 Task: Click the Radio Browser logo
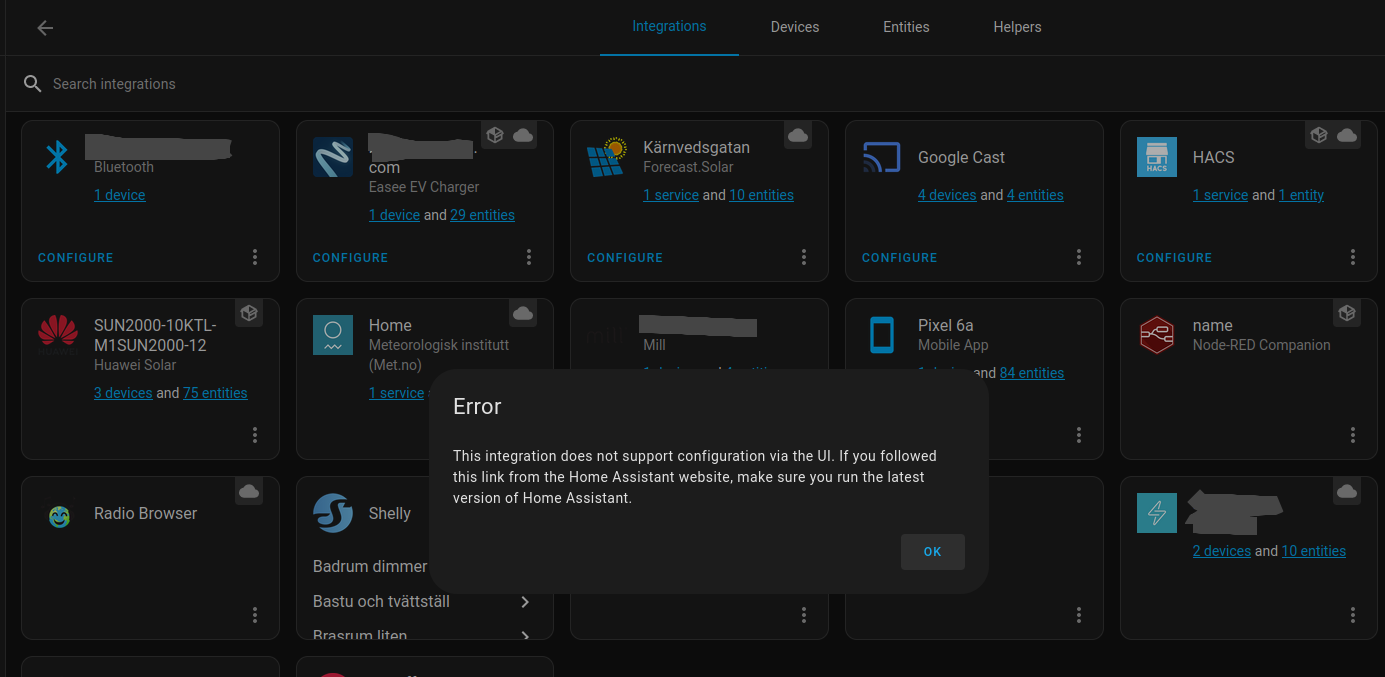[x=59, y=516]
